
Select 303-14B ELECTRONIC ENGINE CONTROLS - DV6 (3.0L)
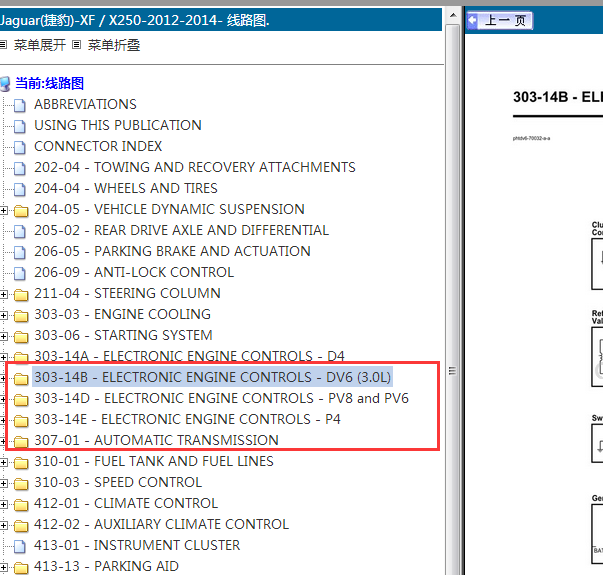point(212,377)
